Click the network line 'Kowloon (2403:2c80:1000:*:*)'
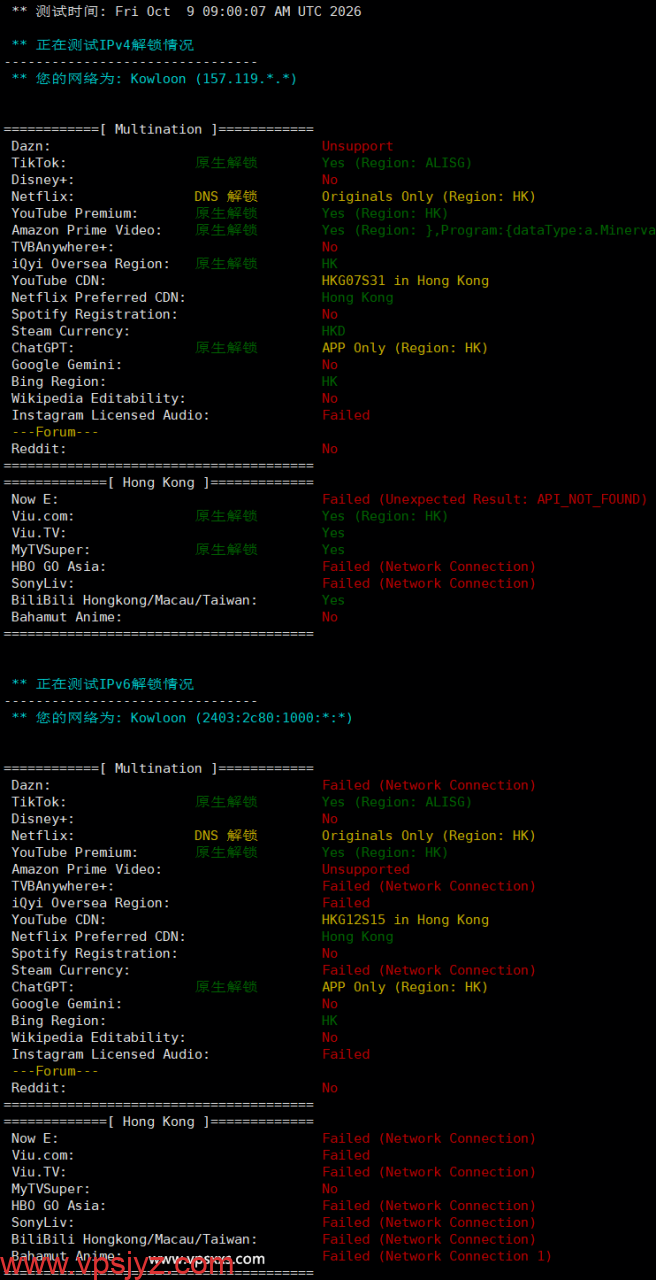Image resolution: width=656 pixels, height=1280 pixels. click(x=242, y=718)
